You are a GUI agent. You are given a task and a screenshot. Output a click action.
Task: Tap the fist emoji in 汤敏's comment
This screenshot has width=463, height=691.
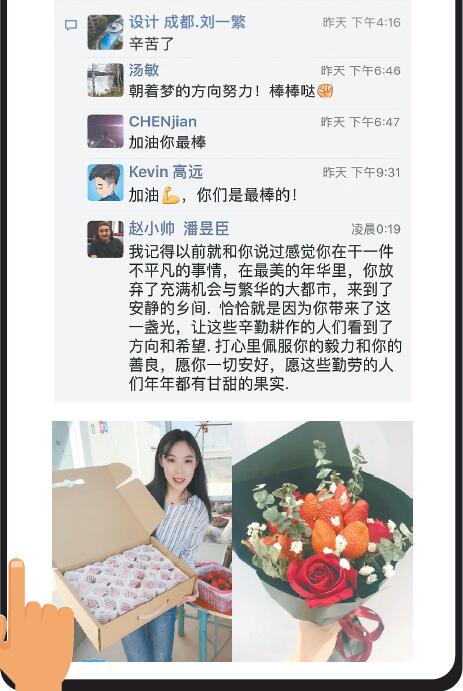coord(325,91)
